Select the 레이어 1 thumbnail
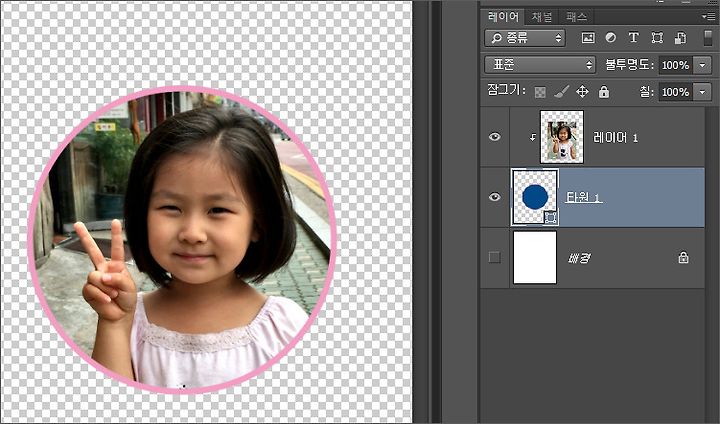720x424 pixels. coord(562,137)
